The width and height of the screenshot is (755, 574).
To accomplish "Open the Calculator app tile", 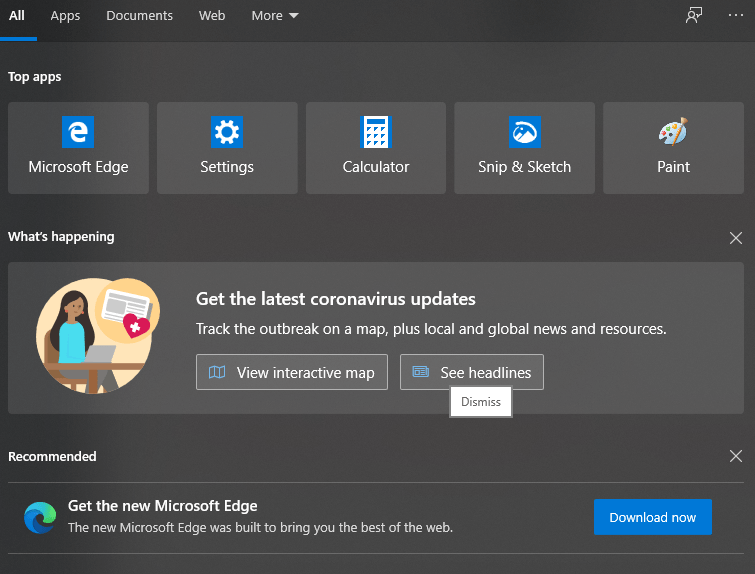I will pyautogui.click(x=376, y=147).
